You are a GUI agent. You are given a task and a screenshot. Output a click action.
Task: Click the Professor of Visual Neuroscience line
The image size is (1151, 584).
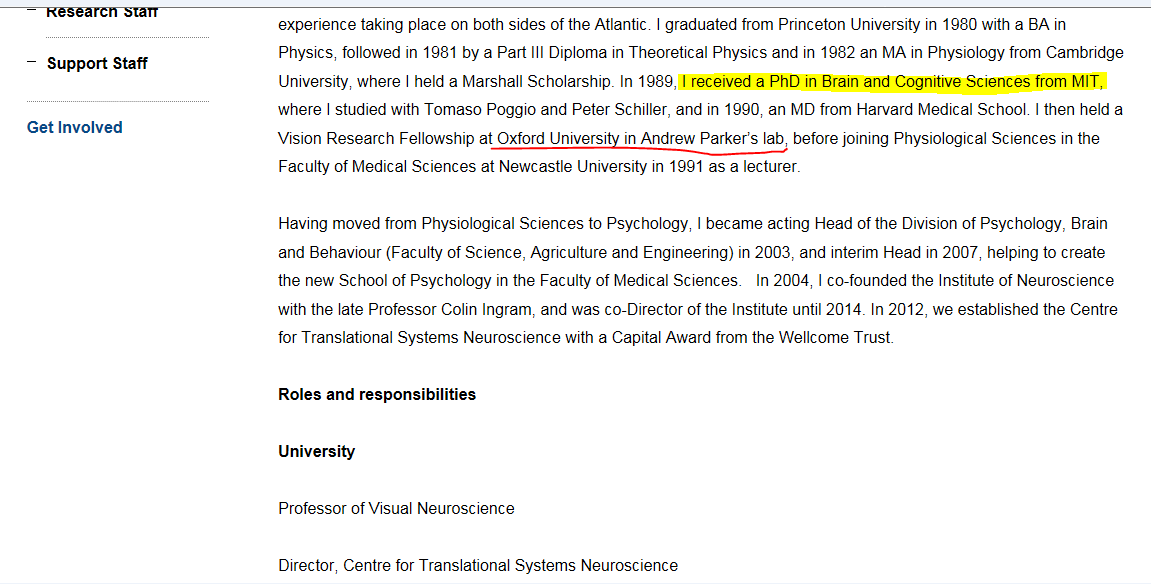[396, 509]
